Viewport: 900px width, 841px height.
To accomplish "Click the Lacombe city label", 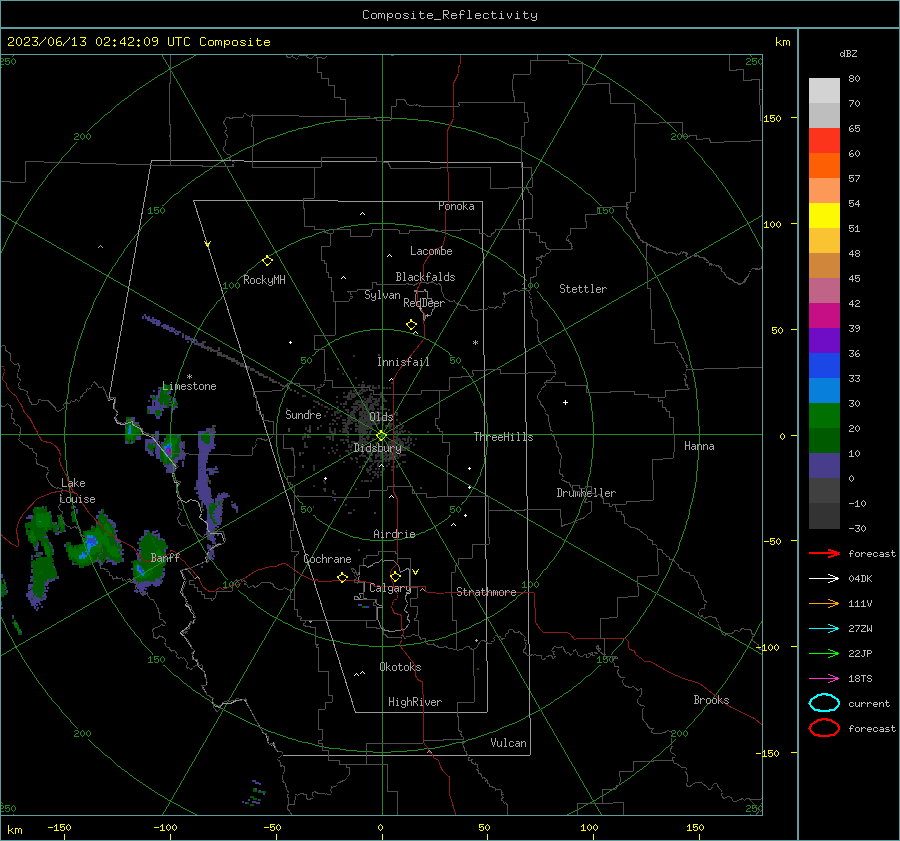I will pyautogui.click(x=431, y=251).
